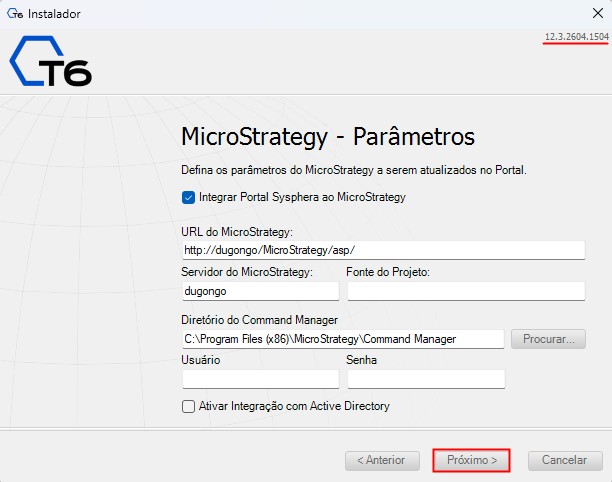The height and width of the screenshot is (482, 612).
Task: Select the Diretório do Command Manager field
Action: click(x=343, y=339)
